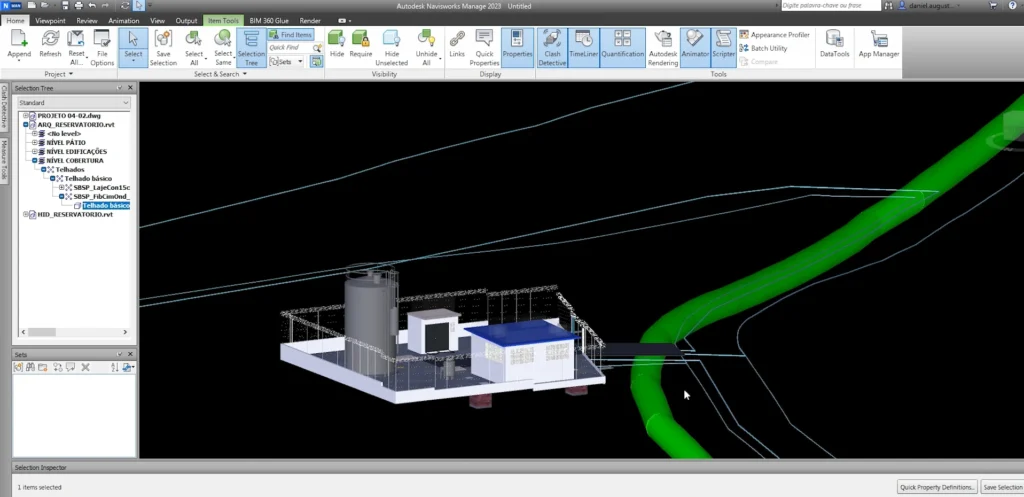Click the Append file icon

(x=19, y=45)
